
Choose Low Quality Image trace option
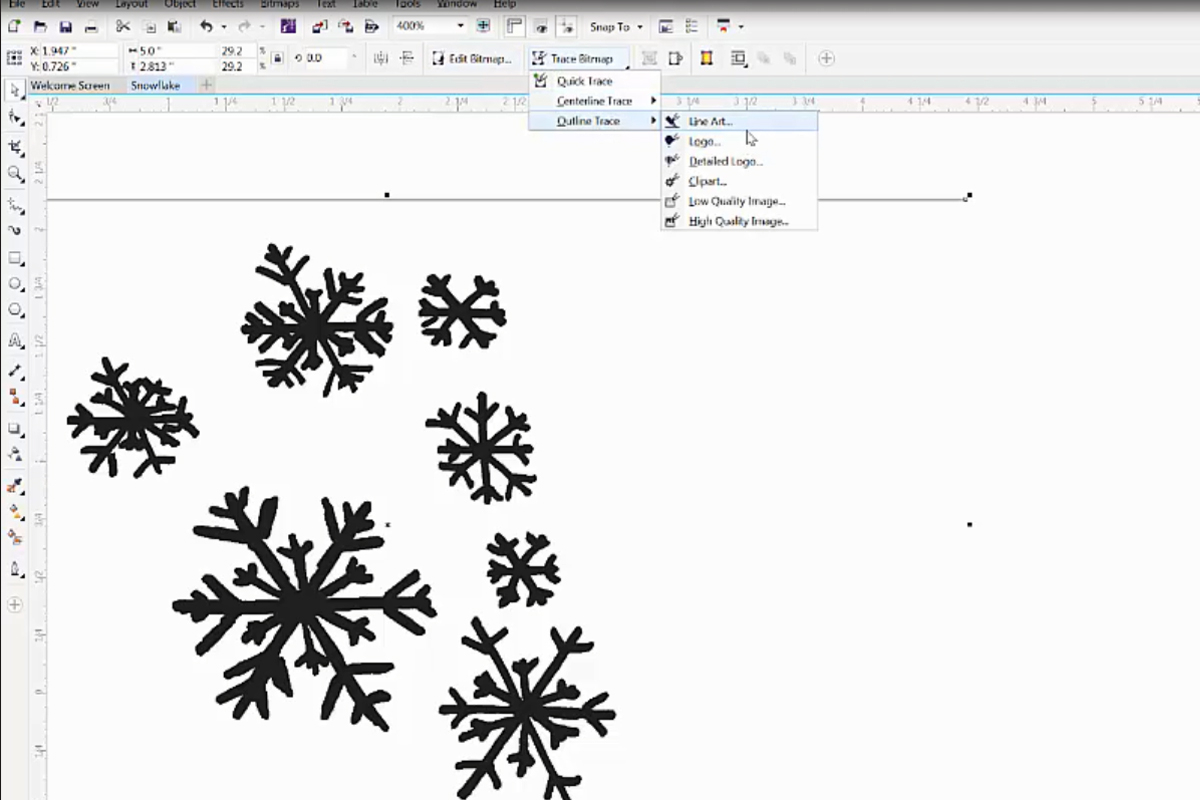pyautogui.click(x=740, y=201)
